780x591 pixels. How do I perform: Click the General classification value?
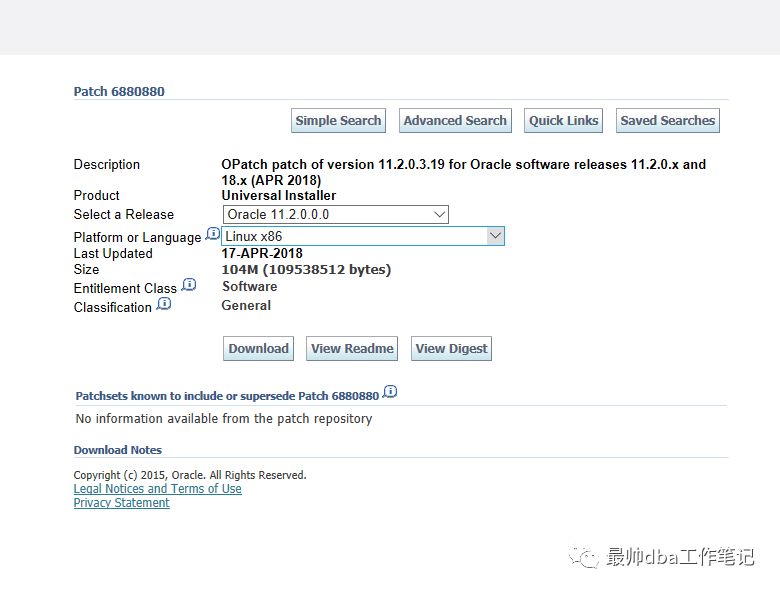coord(246,305)
